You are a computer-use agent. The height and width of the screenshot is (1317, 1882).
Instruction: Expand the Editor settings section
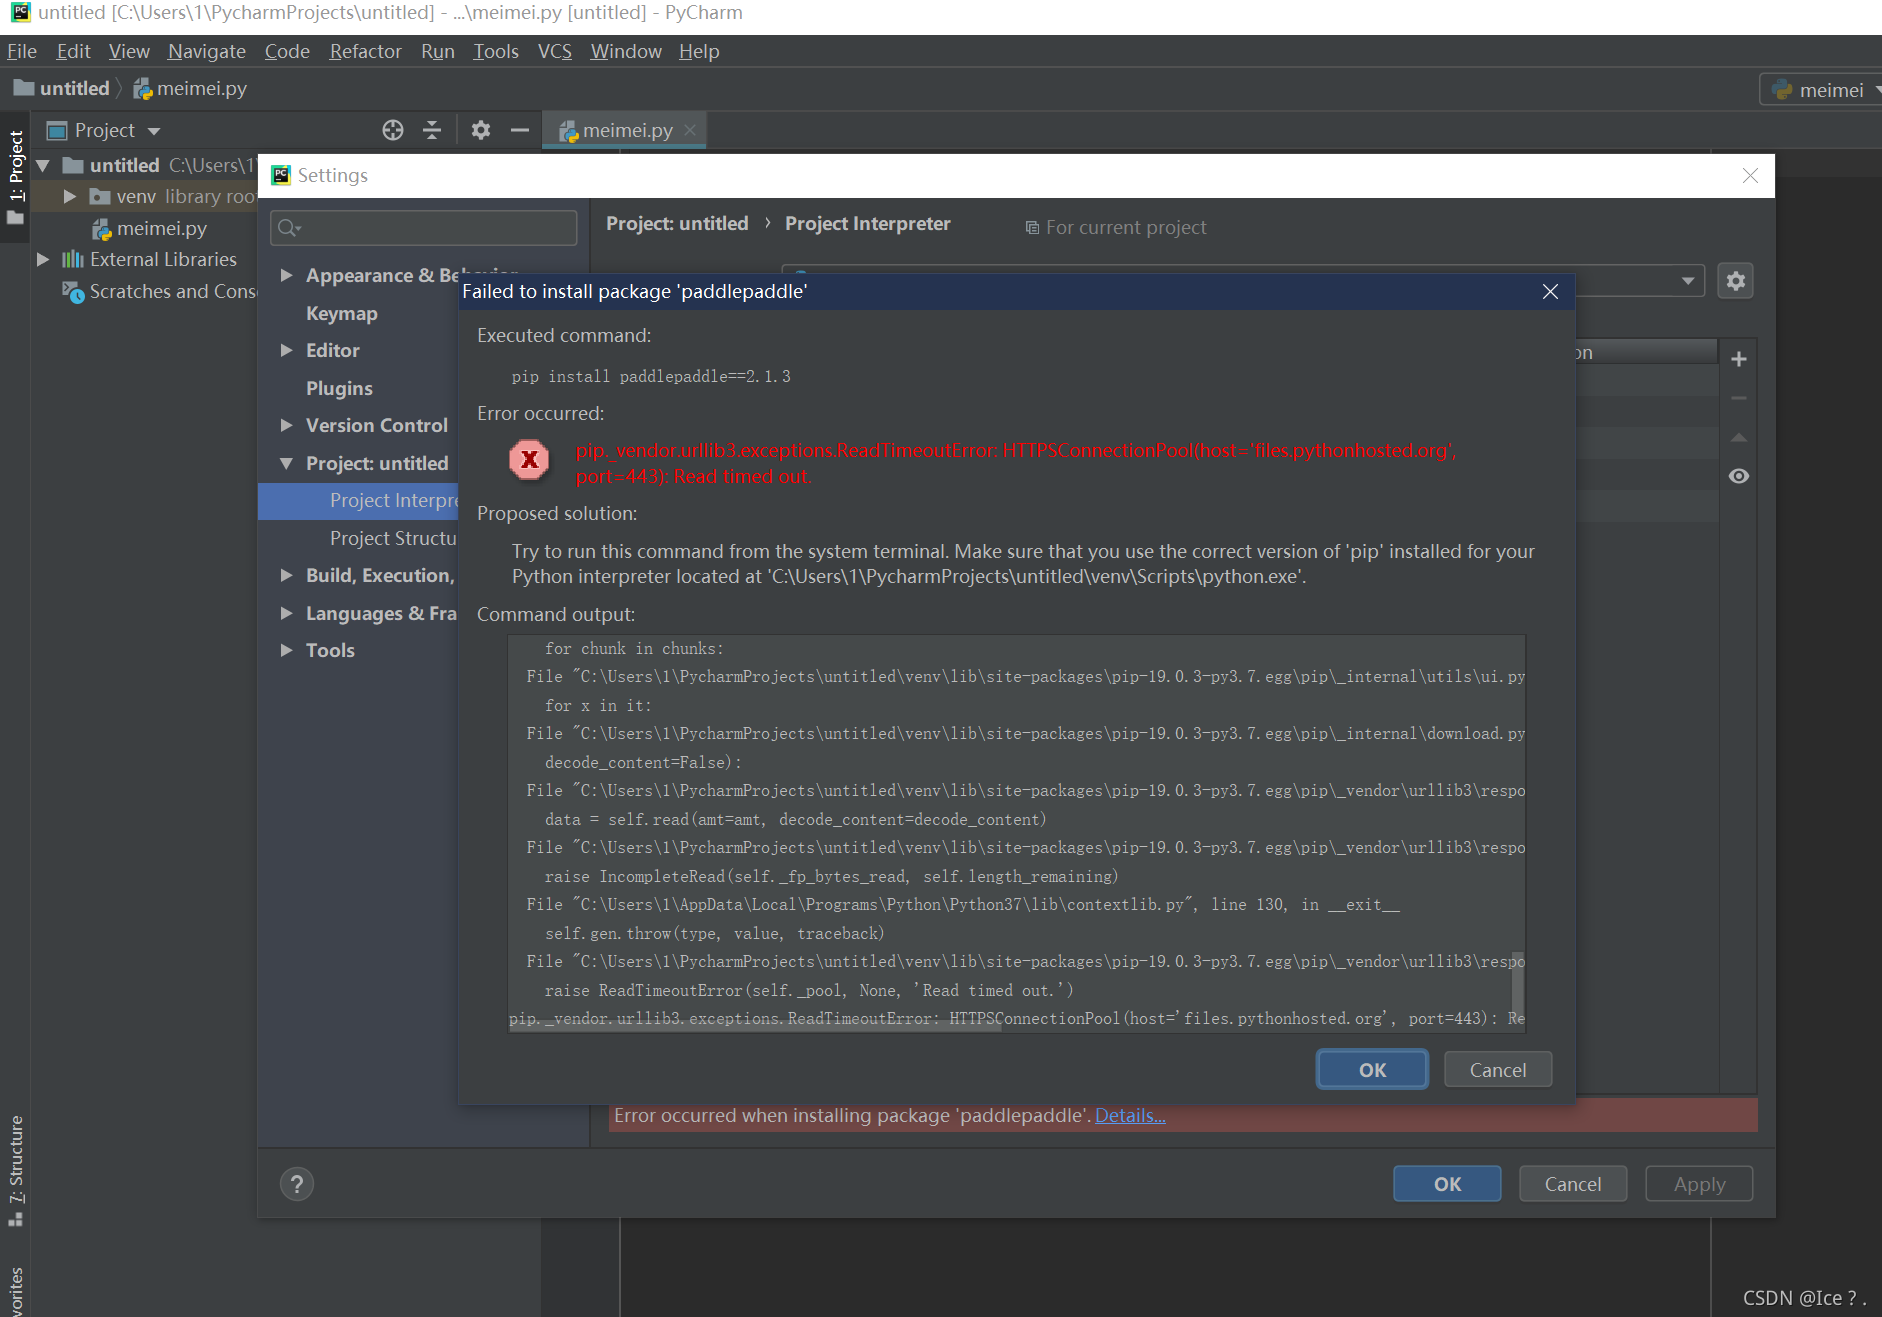(x=287, y=350)
